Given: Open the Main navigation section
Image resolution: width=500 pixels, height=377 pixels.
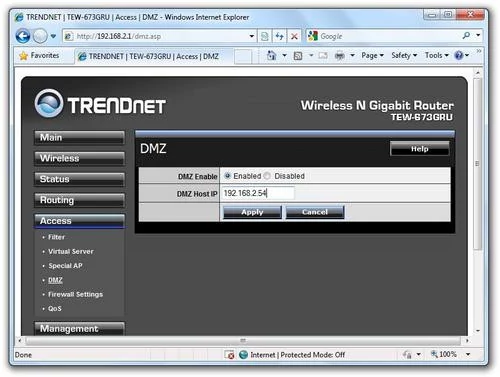Looking at the screenshot, I should point(79,138).
